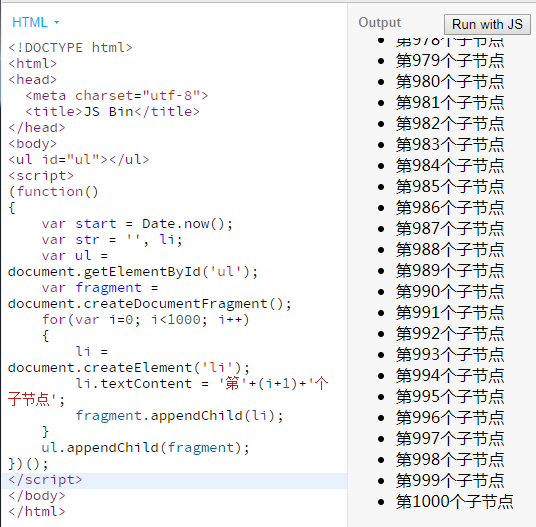Click output item 第991个子节点
This screenshot has width=536, height=527.
(x=450, y=313)
